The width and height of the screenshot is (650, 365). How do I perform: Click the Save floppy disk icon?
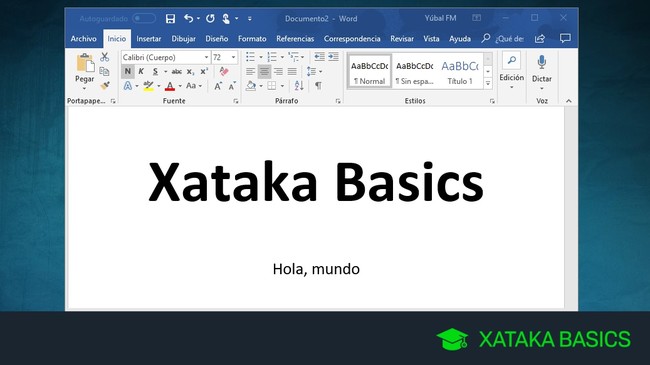(170, 19)
